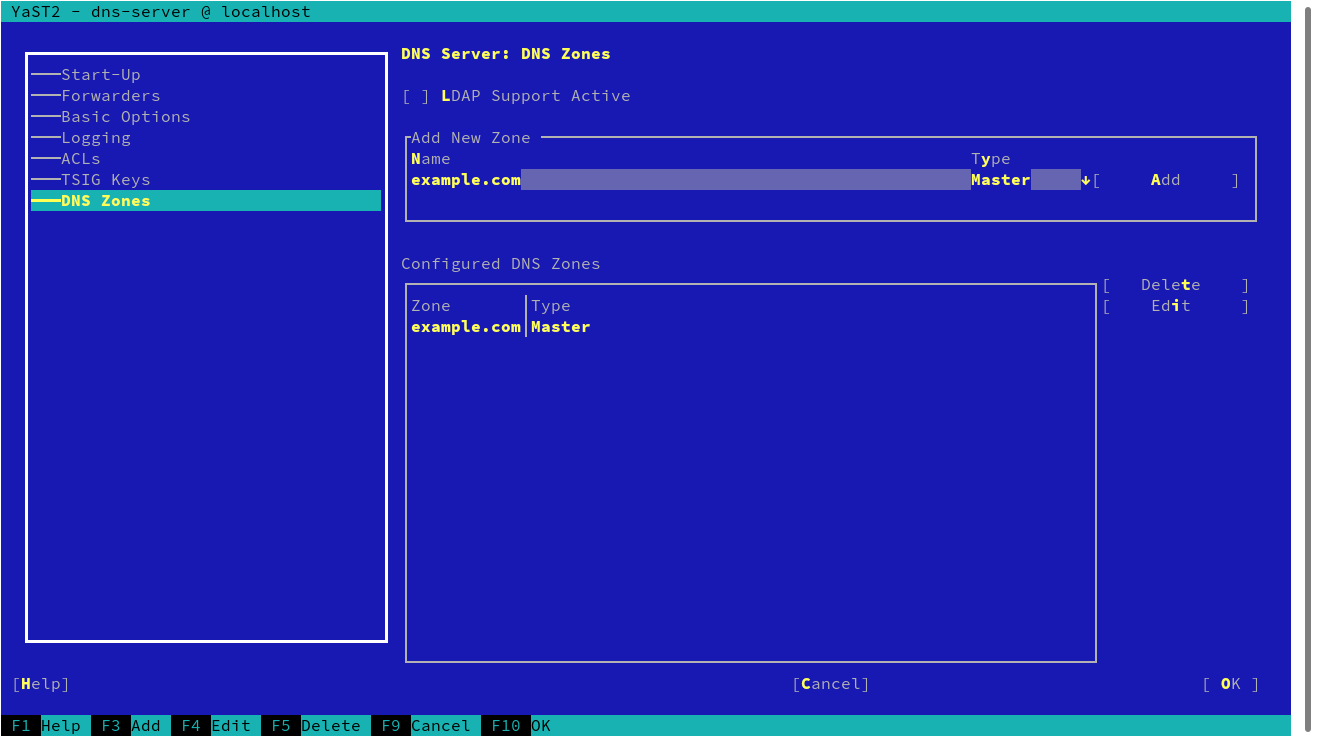This screenshot has height=739, width=1318.
Task: Enable LDAP Support Active
Action: (x=414, y=95)
